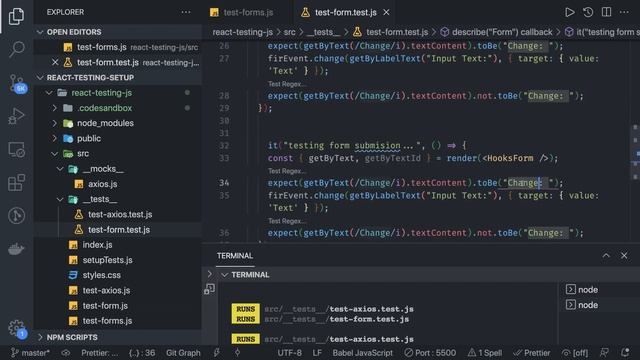Open the Run and Debug view
The image size is (640, 360).
[x=16, y=116]
